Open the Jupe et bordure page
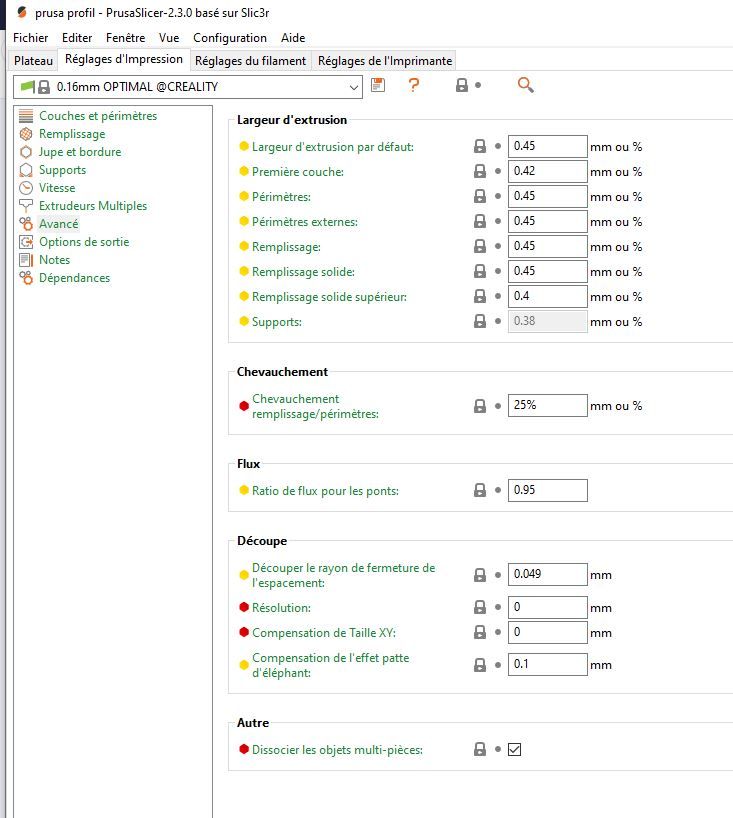This screenshot has width=733, height=818. 80,152
